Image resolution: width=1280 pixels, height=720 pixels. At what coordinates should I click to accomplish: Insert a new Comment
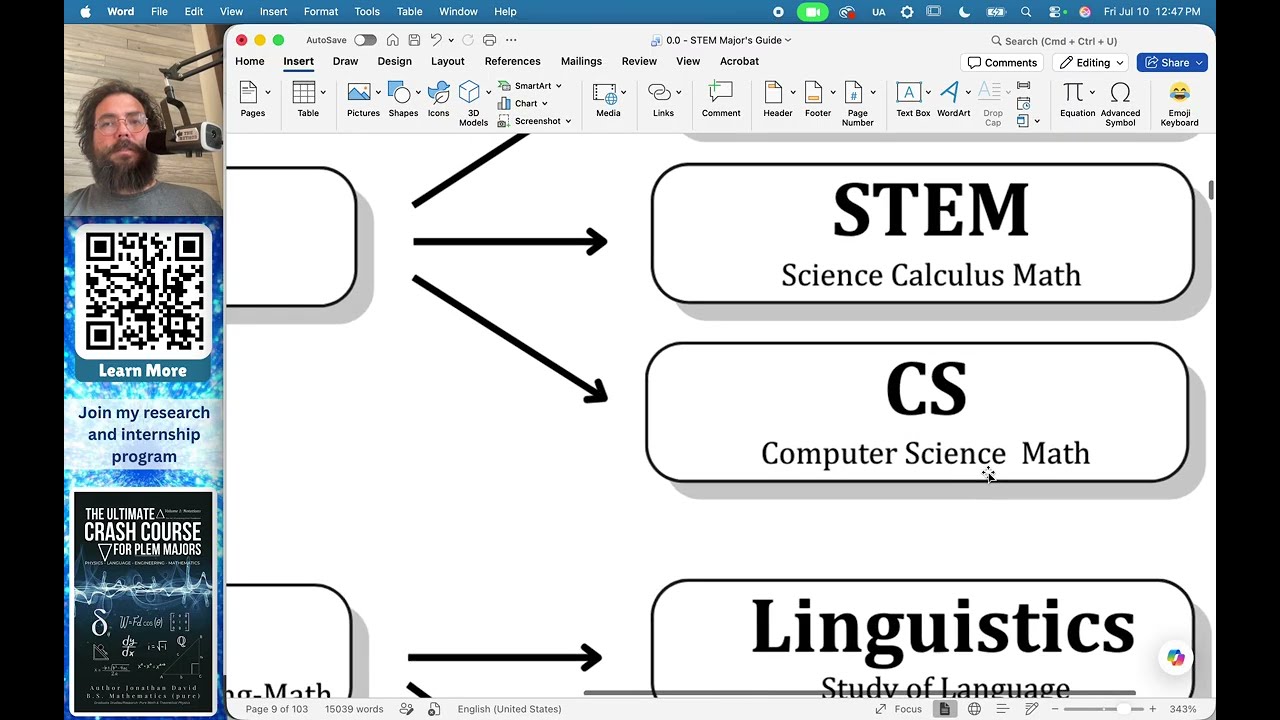[x=721, y=100]
